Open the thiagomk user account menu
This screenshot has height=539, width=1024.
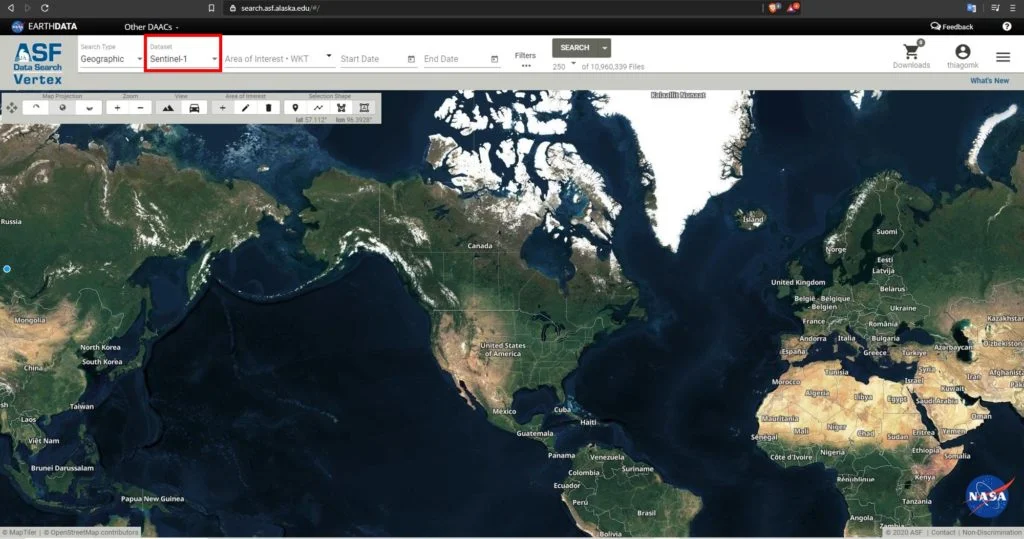(963, 56)
